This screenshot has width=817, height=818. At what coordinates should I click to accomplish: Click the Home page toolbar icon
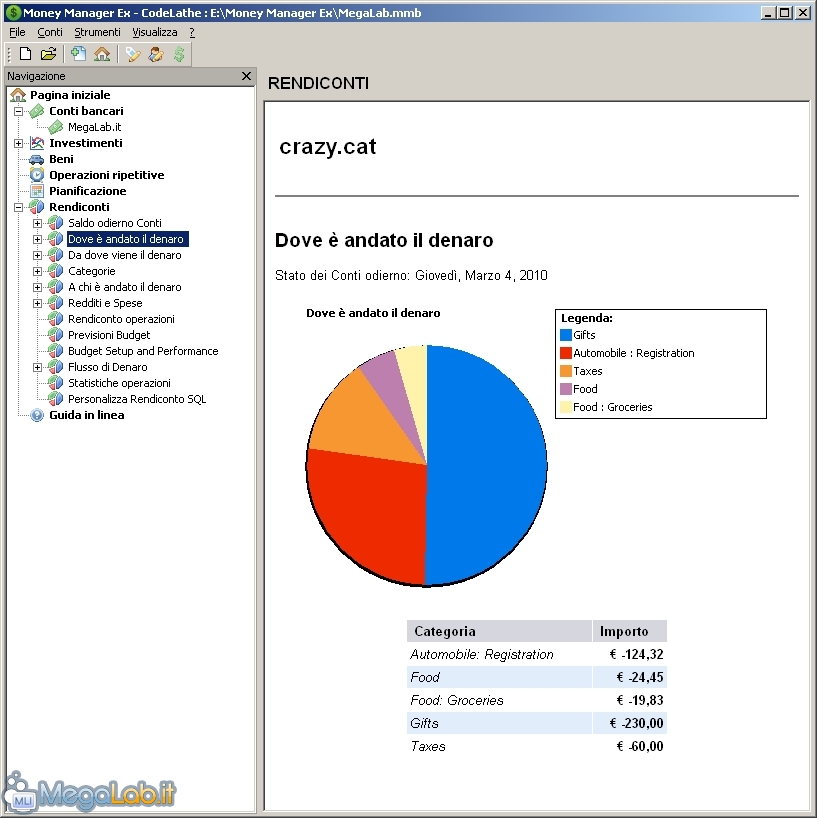[x=101, y=54]
